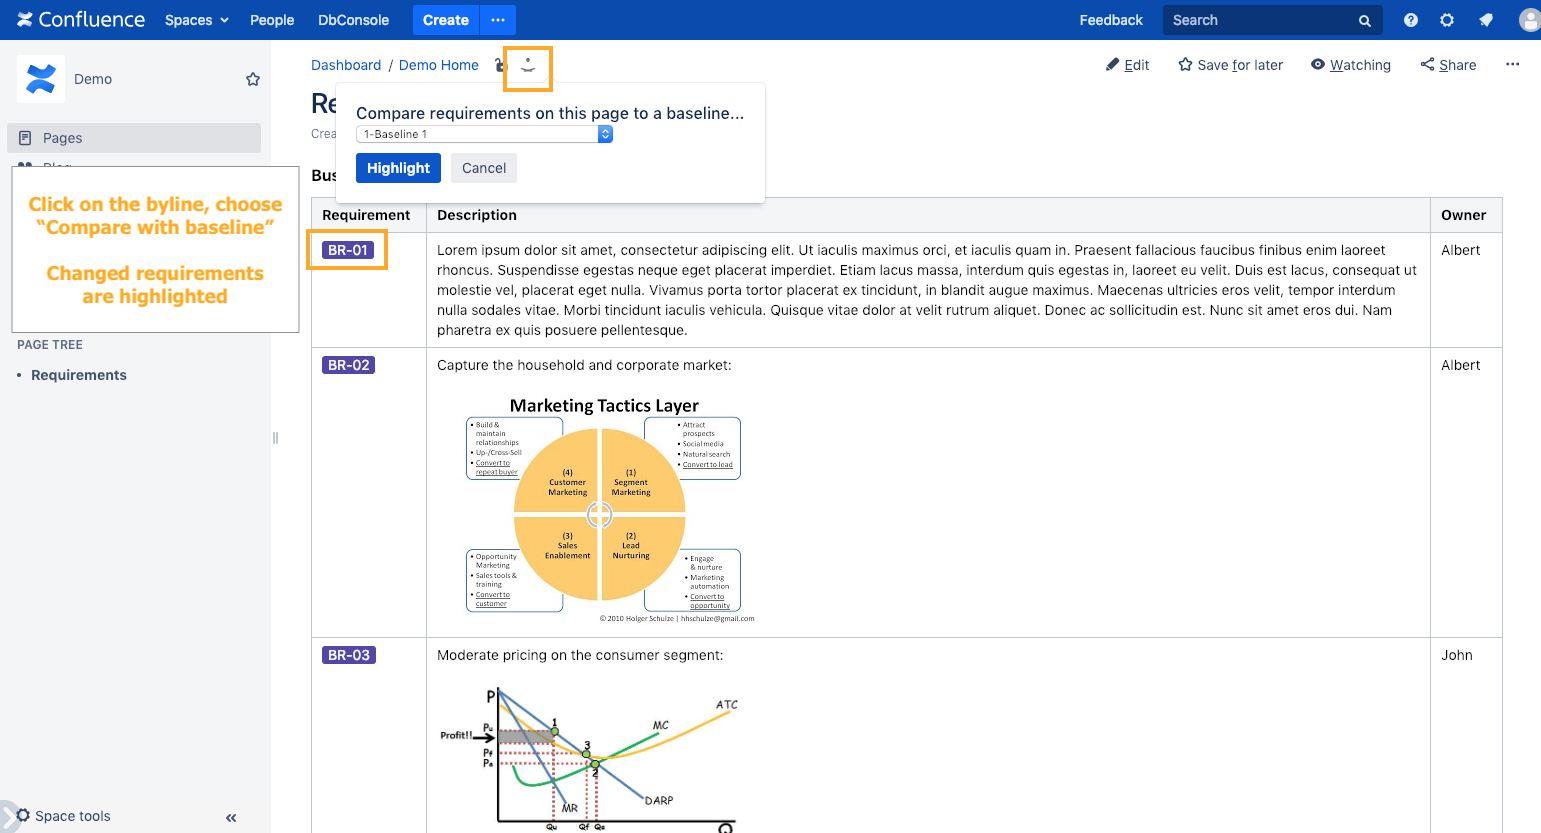
Task: Click in the Search field
Action: 1260,20
